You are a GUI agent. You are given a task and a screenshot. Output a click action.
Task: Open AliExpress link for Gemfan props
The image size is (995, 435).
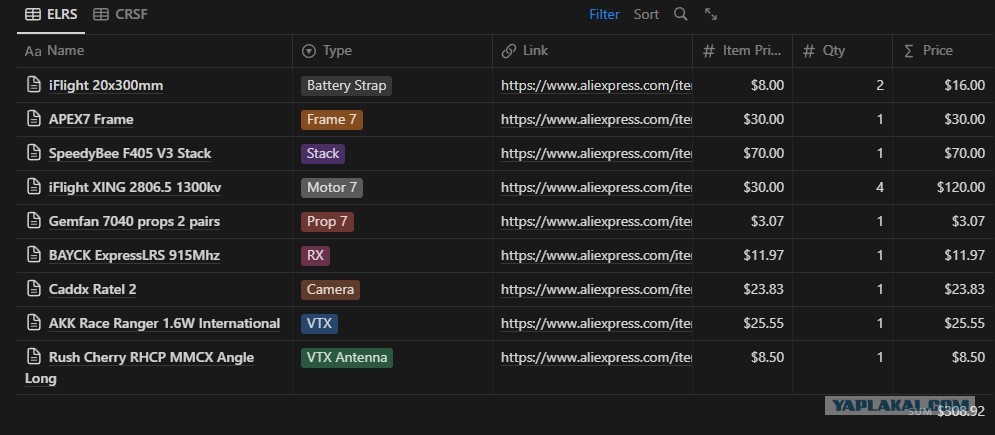[x=596, y=222]
